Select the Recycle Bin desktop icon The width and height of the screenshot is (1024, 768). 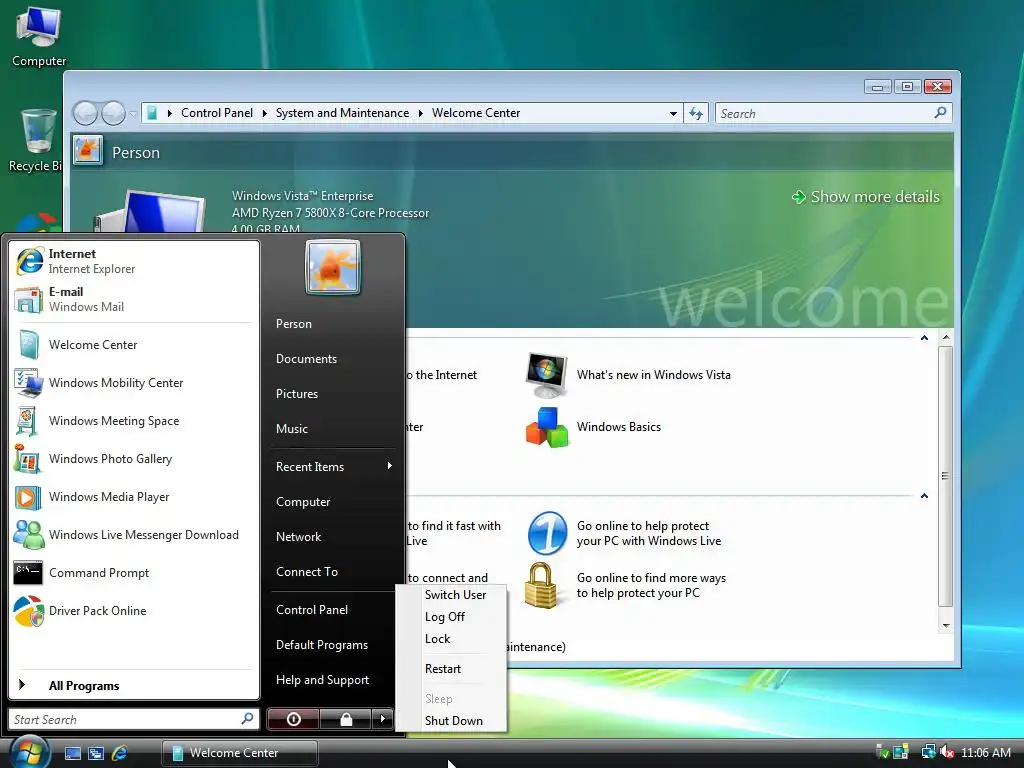pyautogui.click(x=37, y=140)
